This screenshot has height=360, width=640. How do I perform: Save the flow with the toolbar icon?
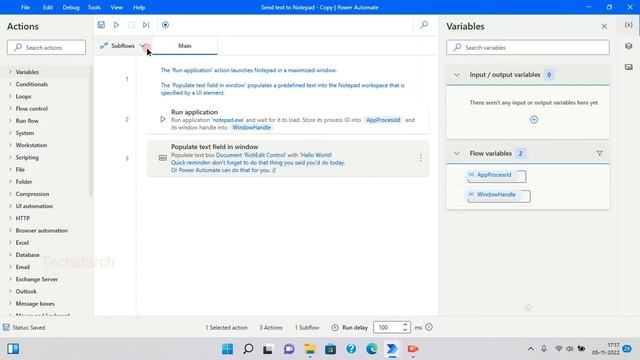tap(101, 25)
